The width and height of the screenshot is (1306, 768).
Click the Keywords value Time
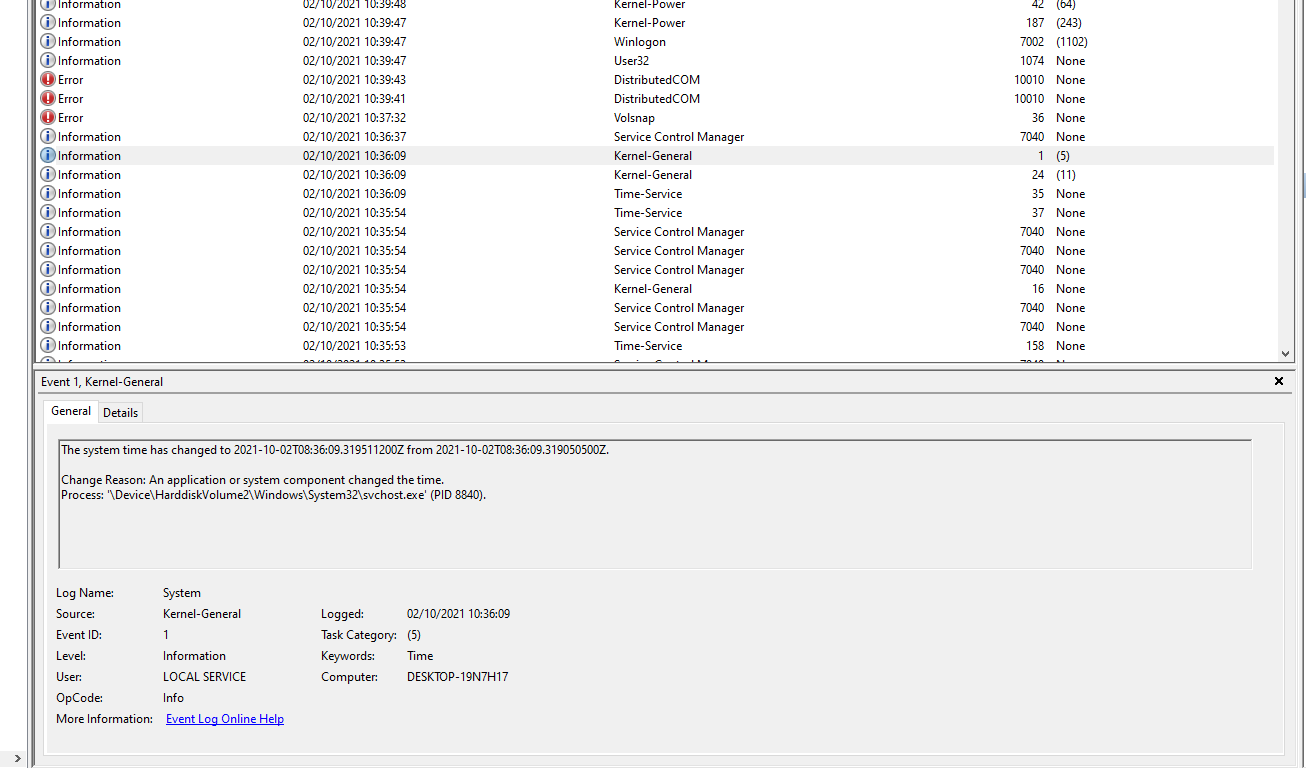pyautogui.click(x=420, y=656)
